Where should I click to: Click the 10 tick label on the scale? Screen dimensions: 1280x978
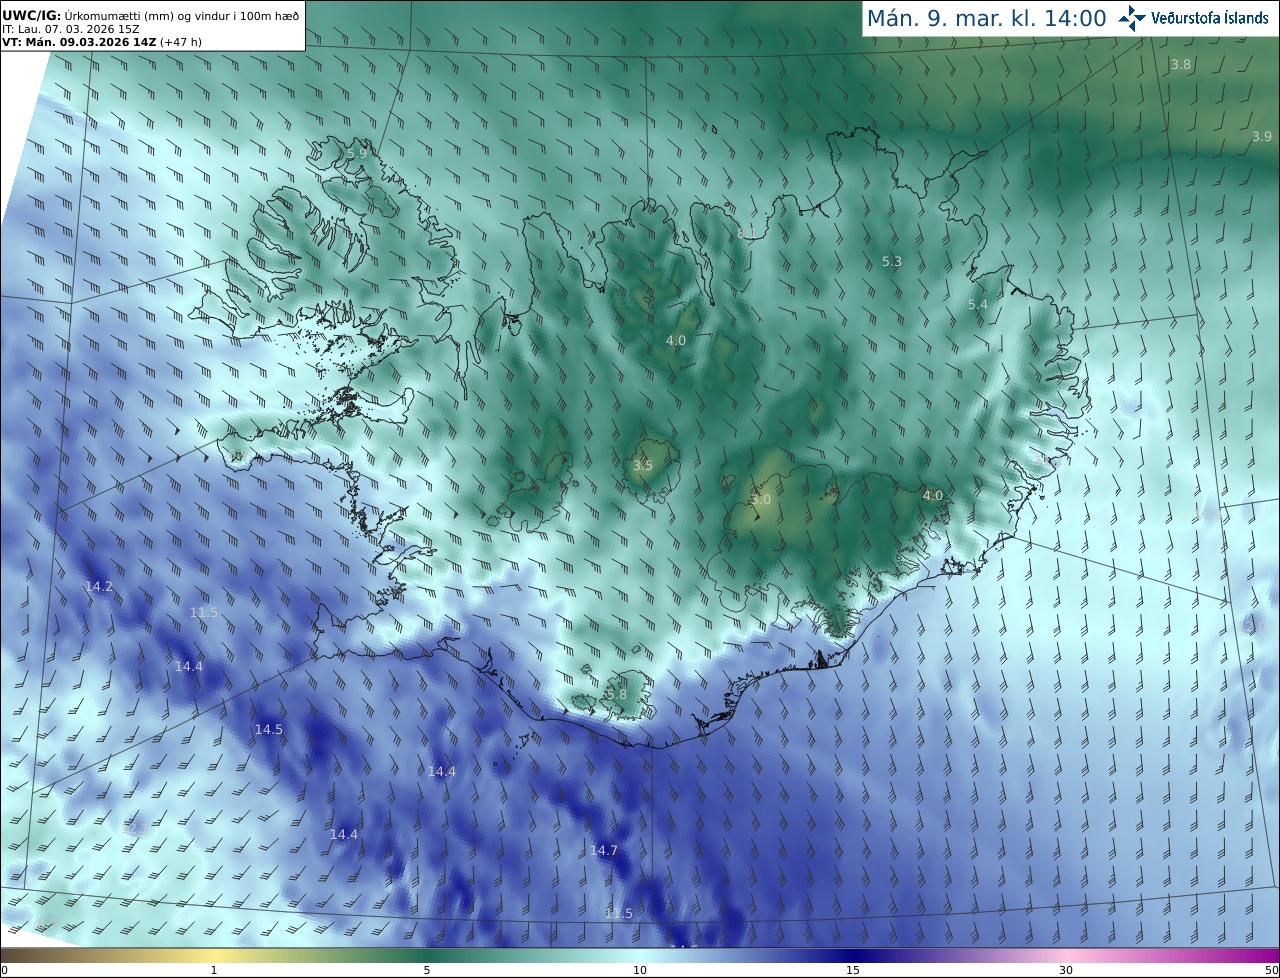[640, 970]
